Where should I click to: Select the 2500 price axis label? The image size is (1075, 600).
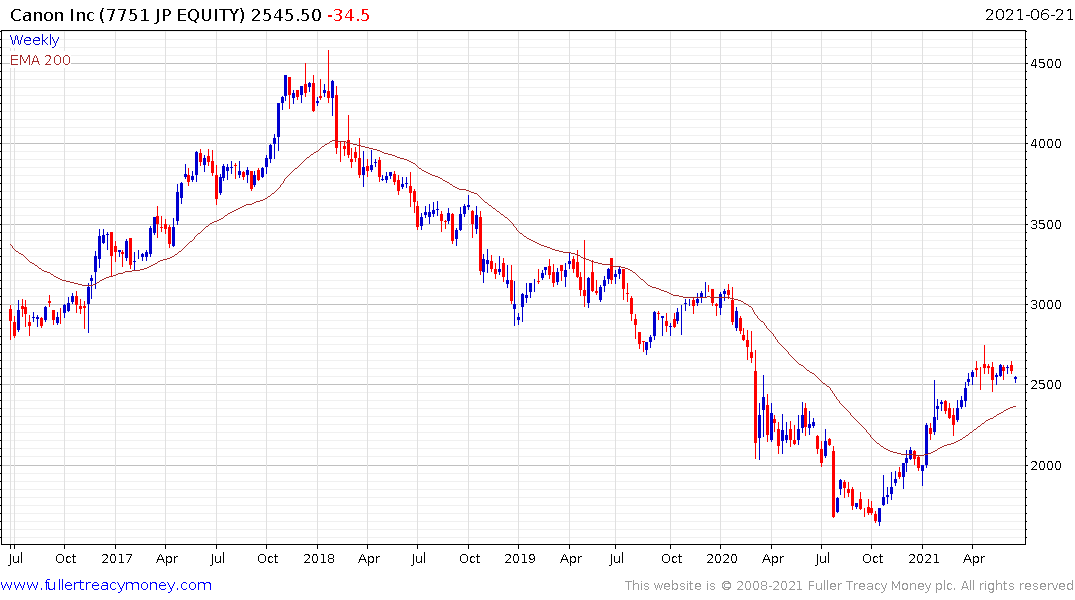tap(1046, 385)
